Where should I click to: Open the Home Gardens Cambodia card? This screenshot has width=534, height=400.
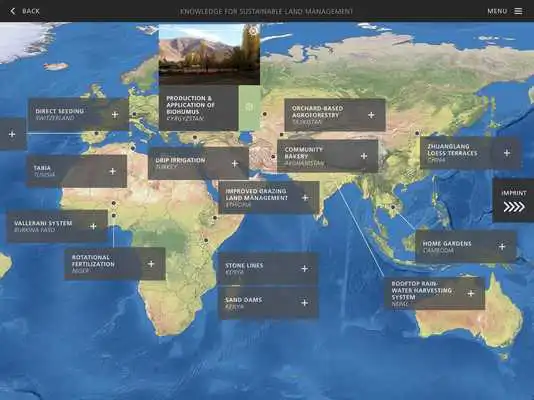(x=466, y=246)
